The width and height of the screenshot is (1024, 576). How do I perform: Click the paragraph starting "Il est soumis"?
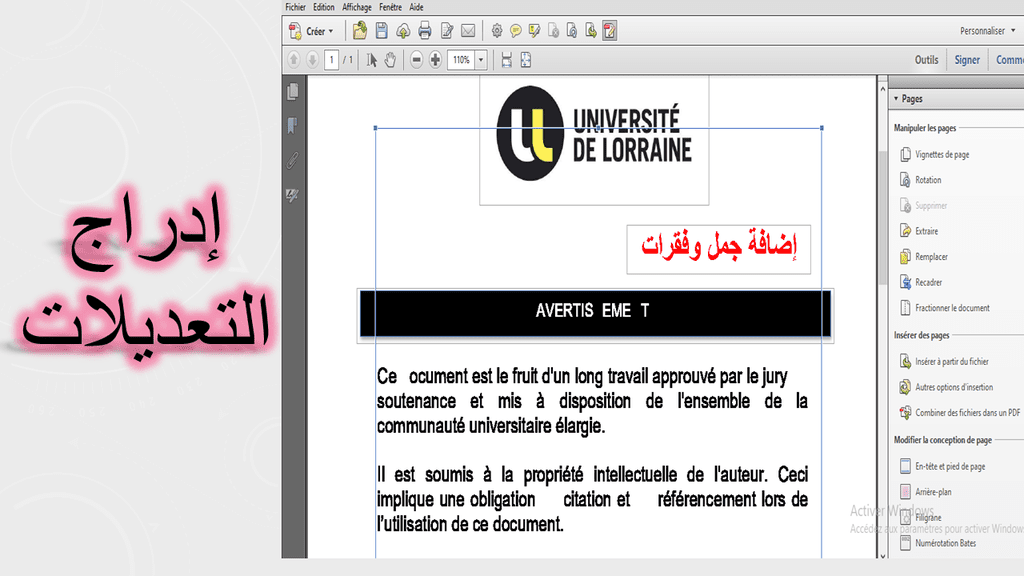(592, 499)
